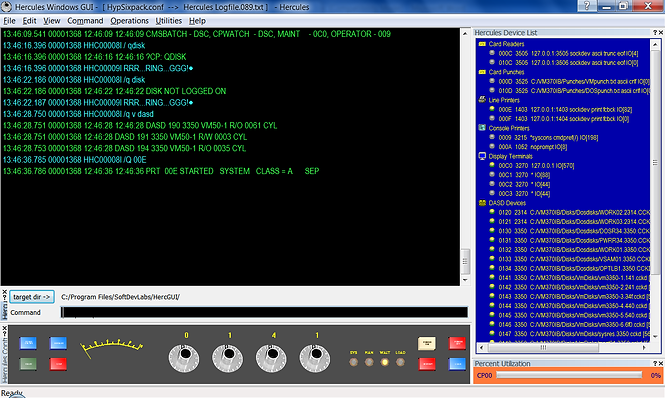Click the MAN indicator light
This screenshot has height=398, width=665.
pos(369,362)
